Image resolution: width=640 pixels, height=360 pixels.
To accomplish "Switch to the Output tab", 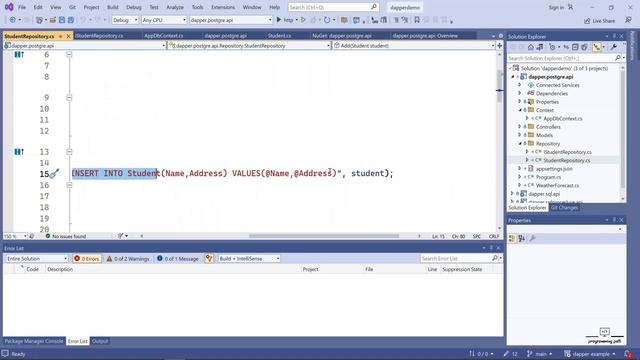I will click(100, 341).
